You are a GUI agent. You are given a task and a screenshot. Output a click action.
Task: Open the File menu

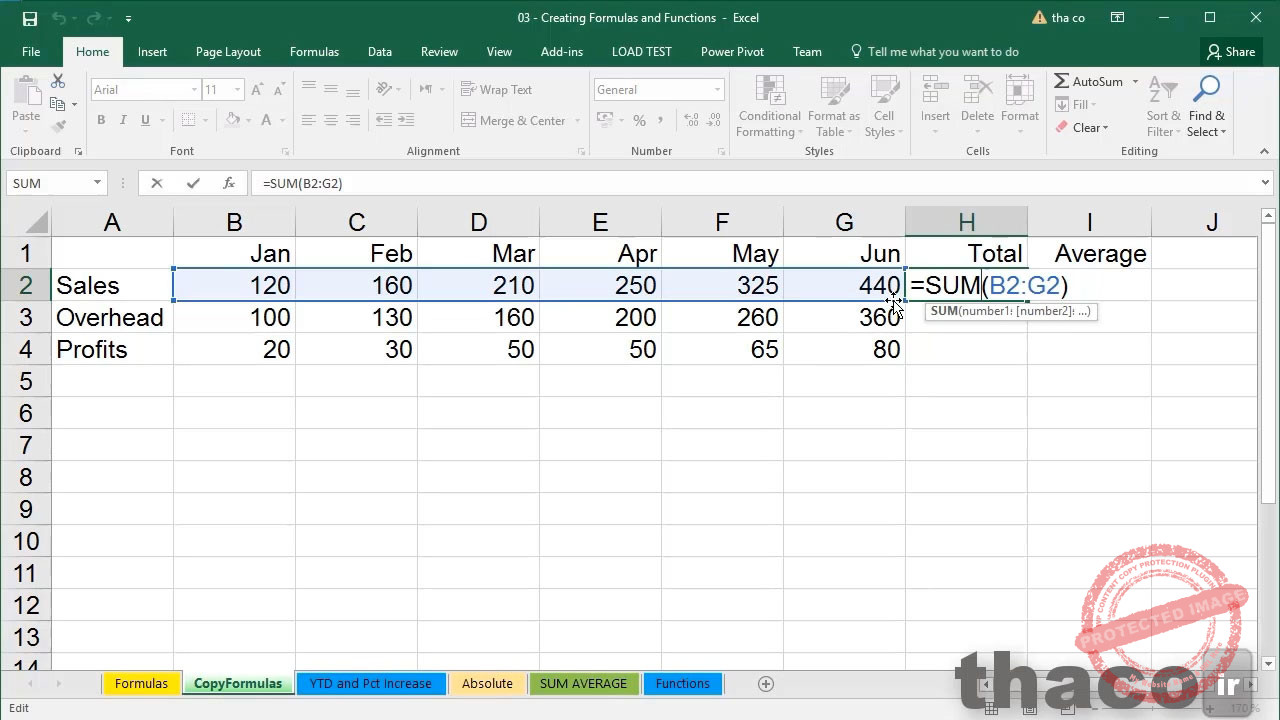[x=31, y=52]
